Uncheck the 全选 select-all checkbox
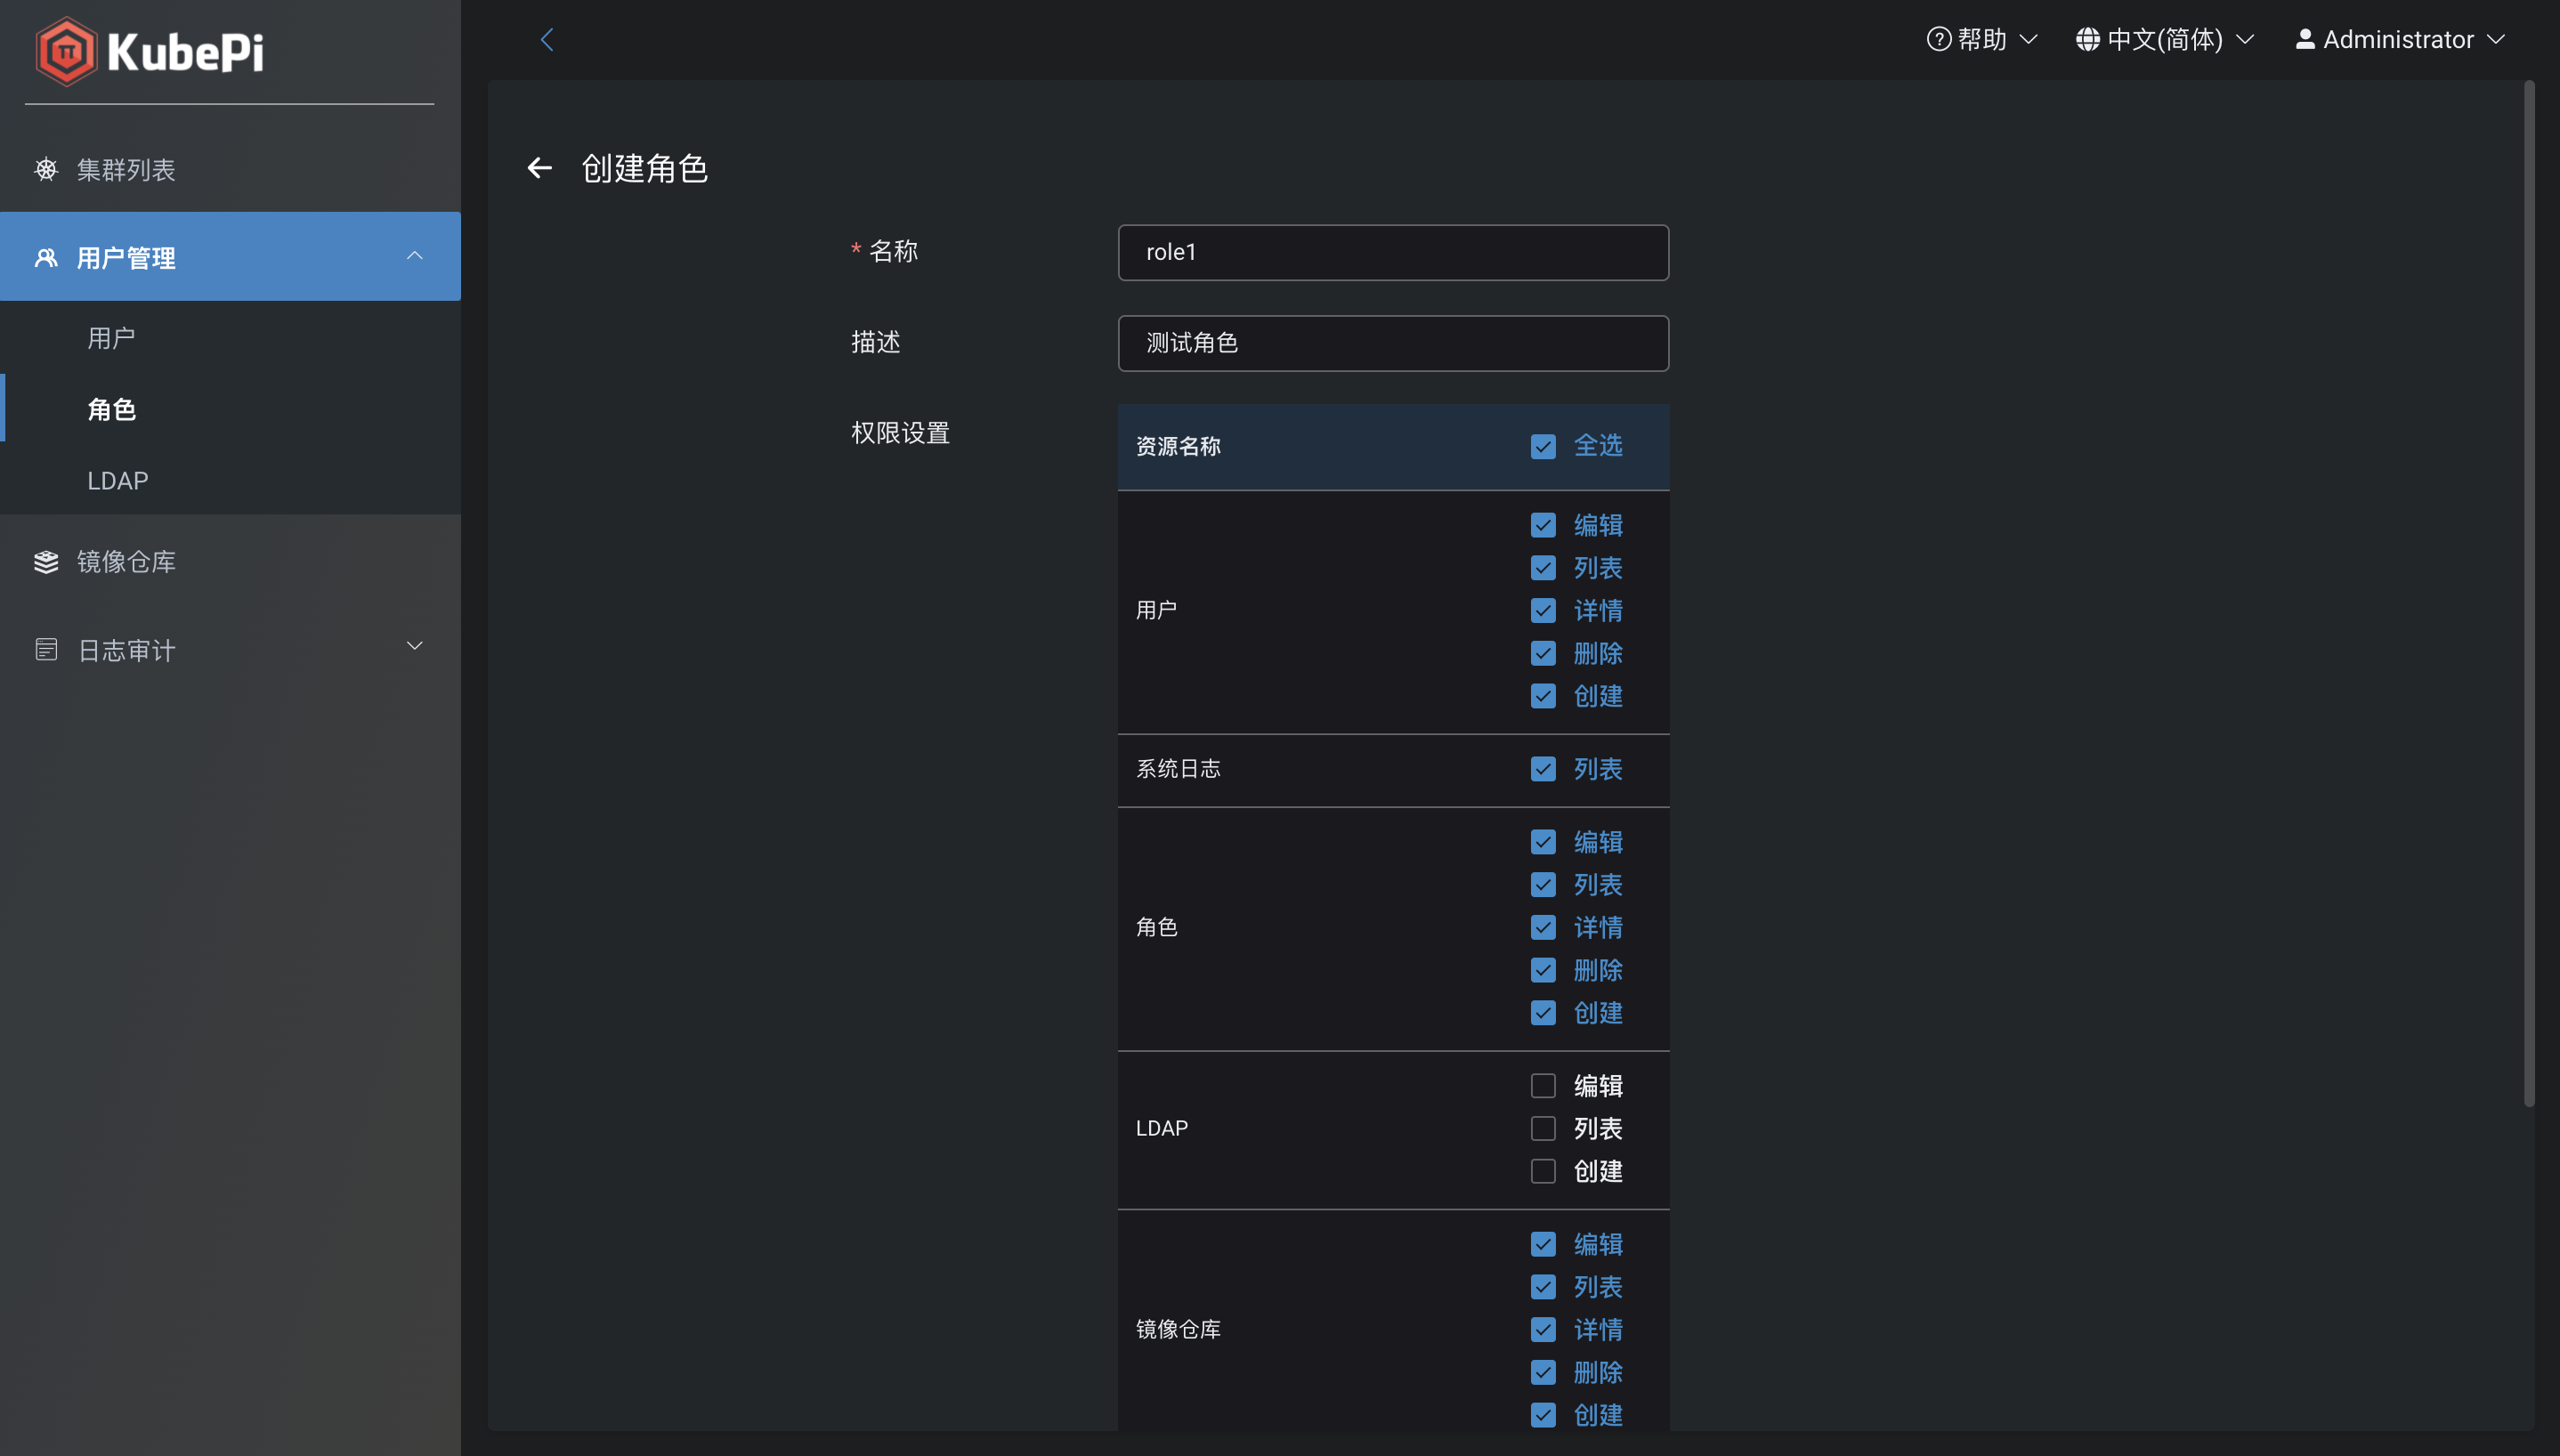The image size is (2560, 1456). click(1543, 446)
